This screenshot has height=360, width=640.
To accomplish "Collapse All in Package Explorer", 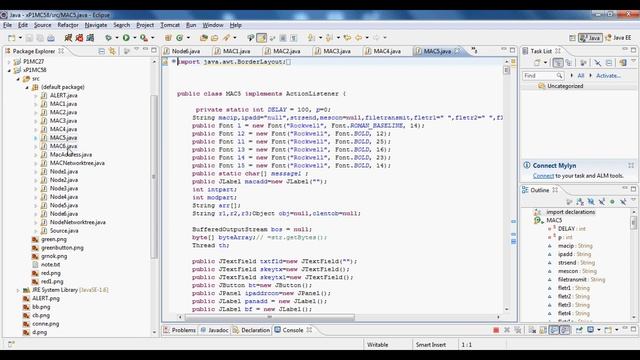I will (102, 51).
